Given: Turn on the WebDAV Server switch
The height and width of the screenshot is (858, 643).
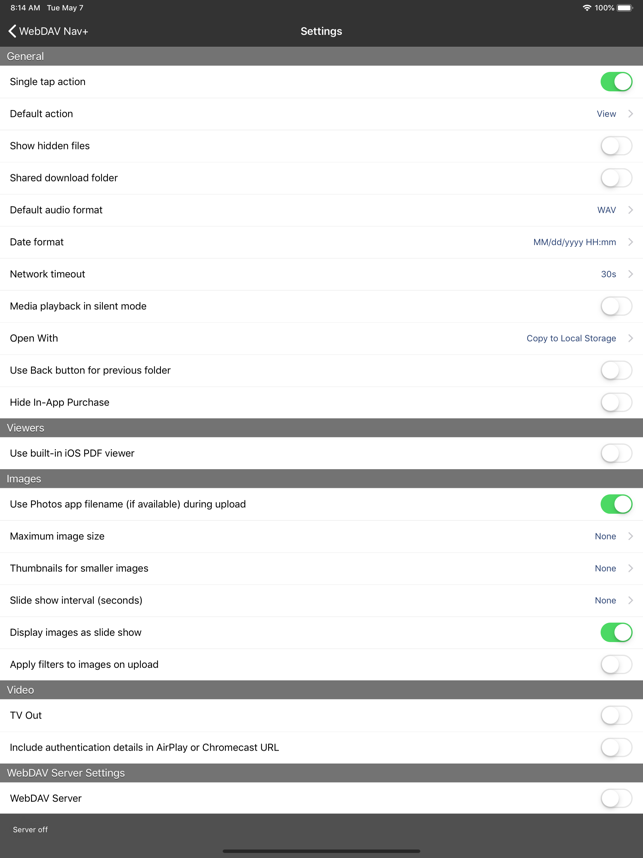Looking at the screenshot, I should 616,798.
